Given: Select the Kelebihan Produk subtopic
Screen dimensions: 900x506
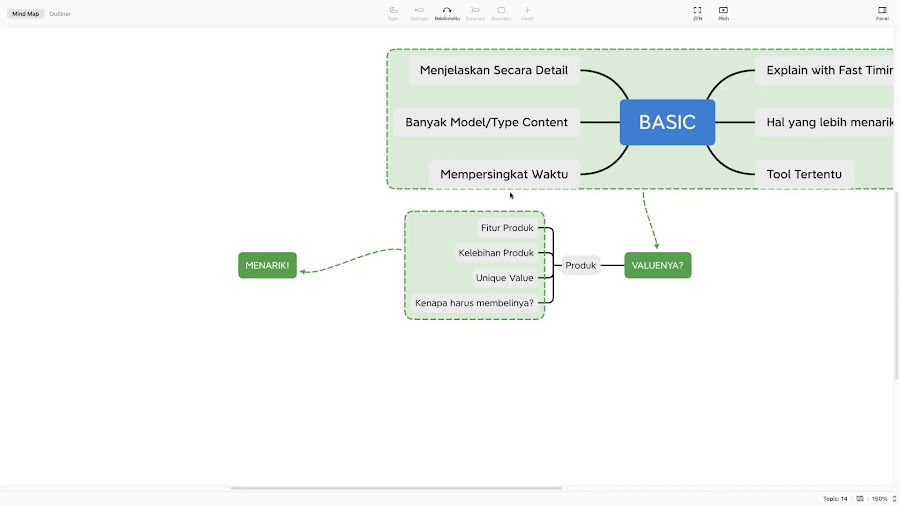Looking at the screenshot, I should click(x=496, y=253).
